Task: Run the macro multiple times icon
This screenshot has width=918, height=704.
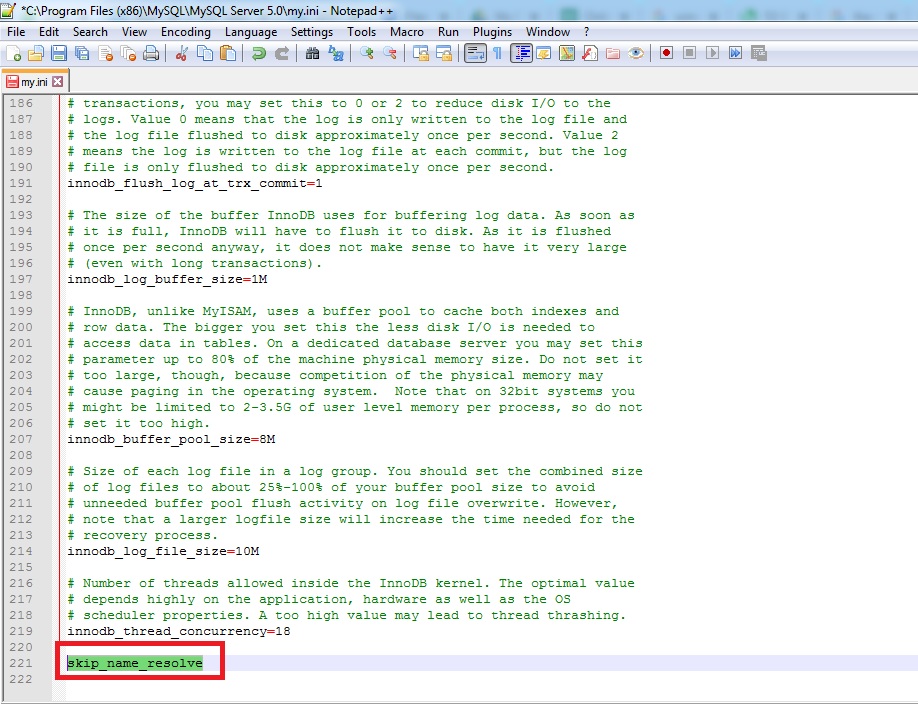Action: [x=736, y=53]
